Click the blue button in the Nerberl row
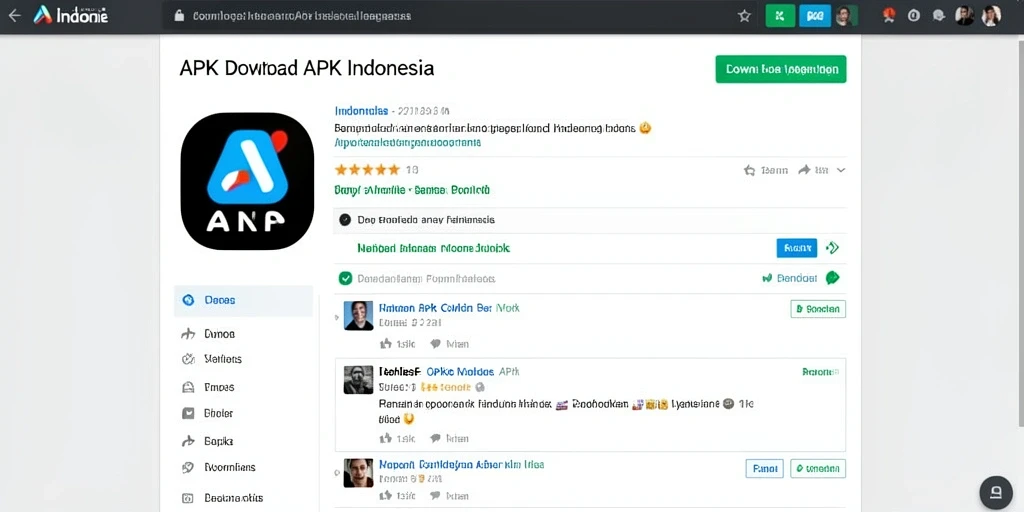Screen dimensions: 1024x512 [x=797, y=248]
